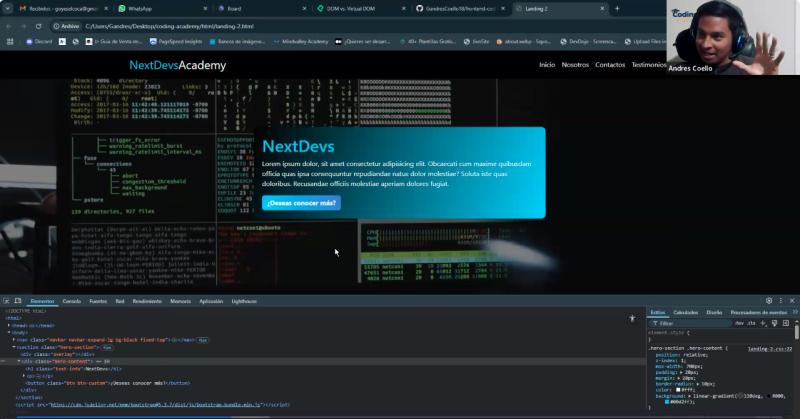This screenshot has height=419, width=800.
Task: Open the PageSpeed Insights bookmark
Action: point(176,42)
